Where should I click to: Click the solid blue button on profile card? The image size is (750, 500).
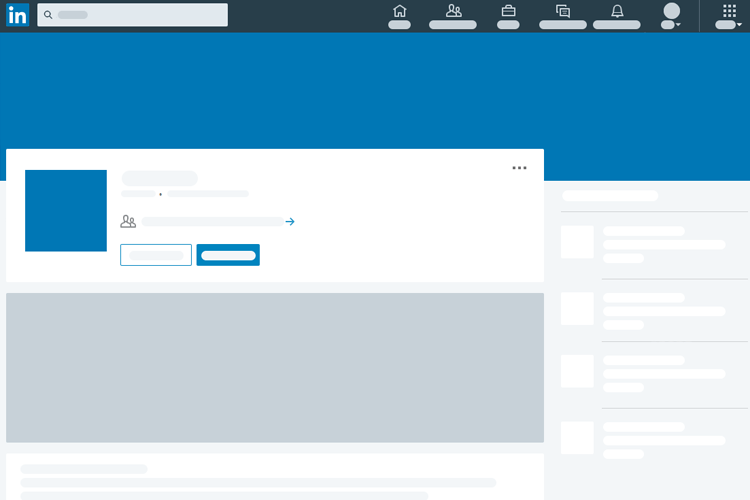coord(228,255)
